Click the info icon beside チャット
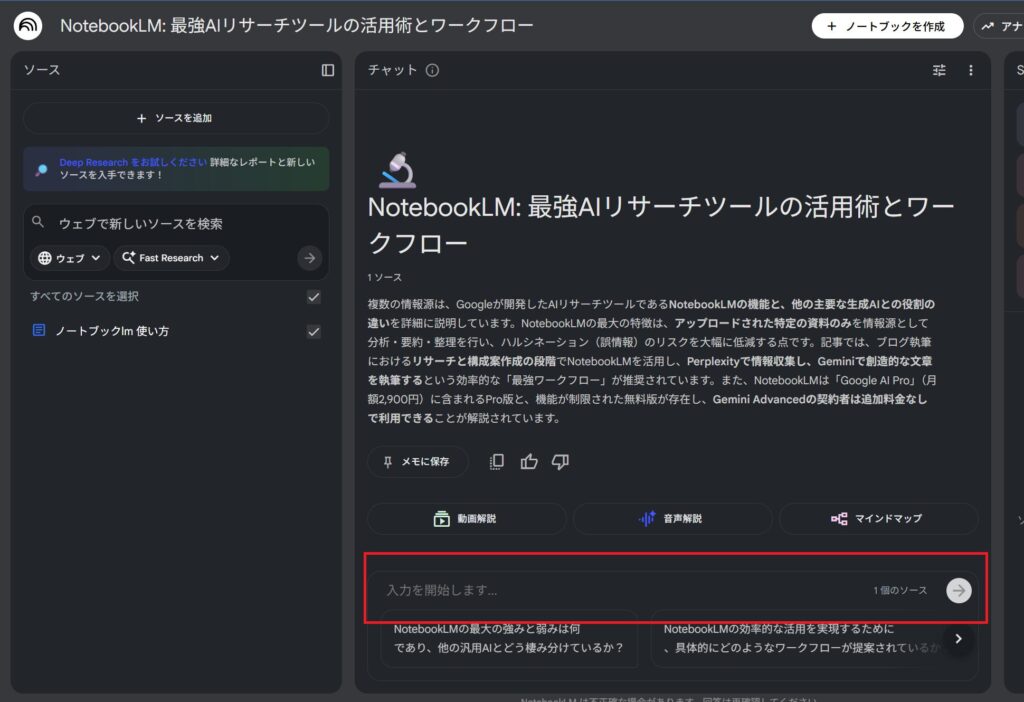The height and width of the screenshot is (702, 1024). pyautogui.click(x=432, y=70)
